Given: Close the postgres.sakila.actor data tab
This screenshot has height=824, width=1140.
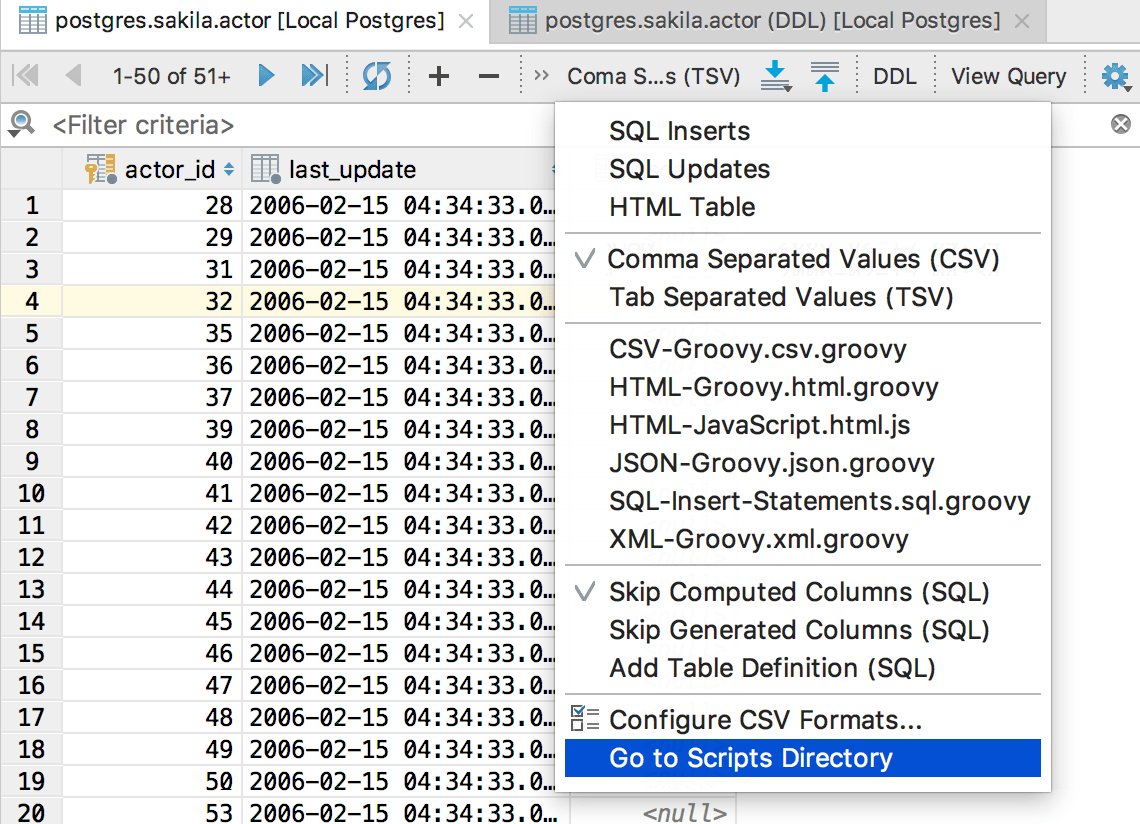Looking at the screenshot, I should (x=466, y=22).
